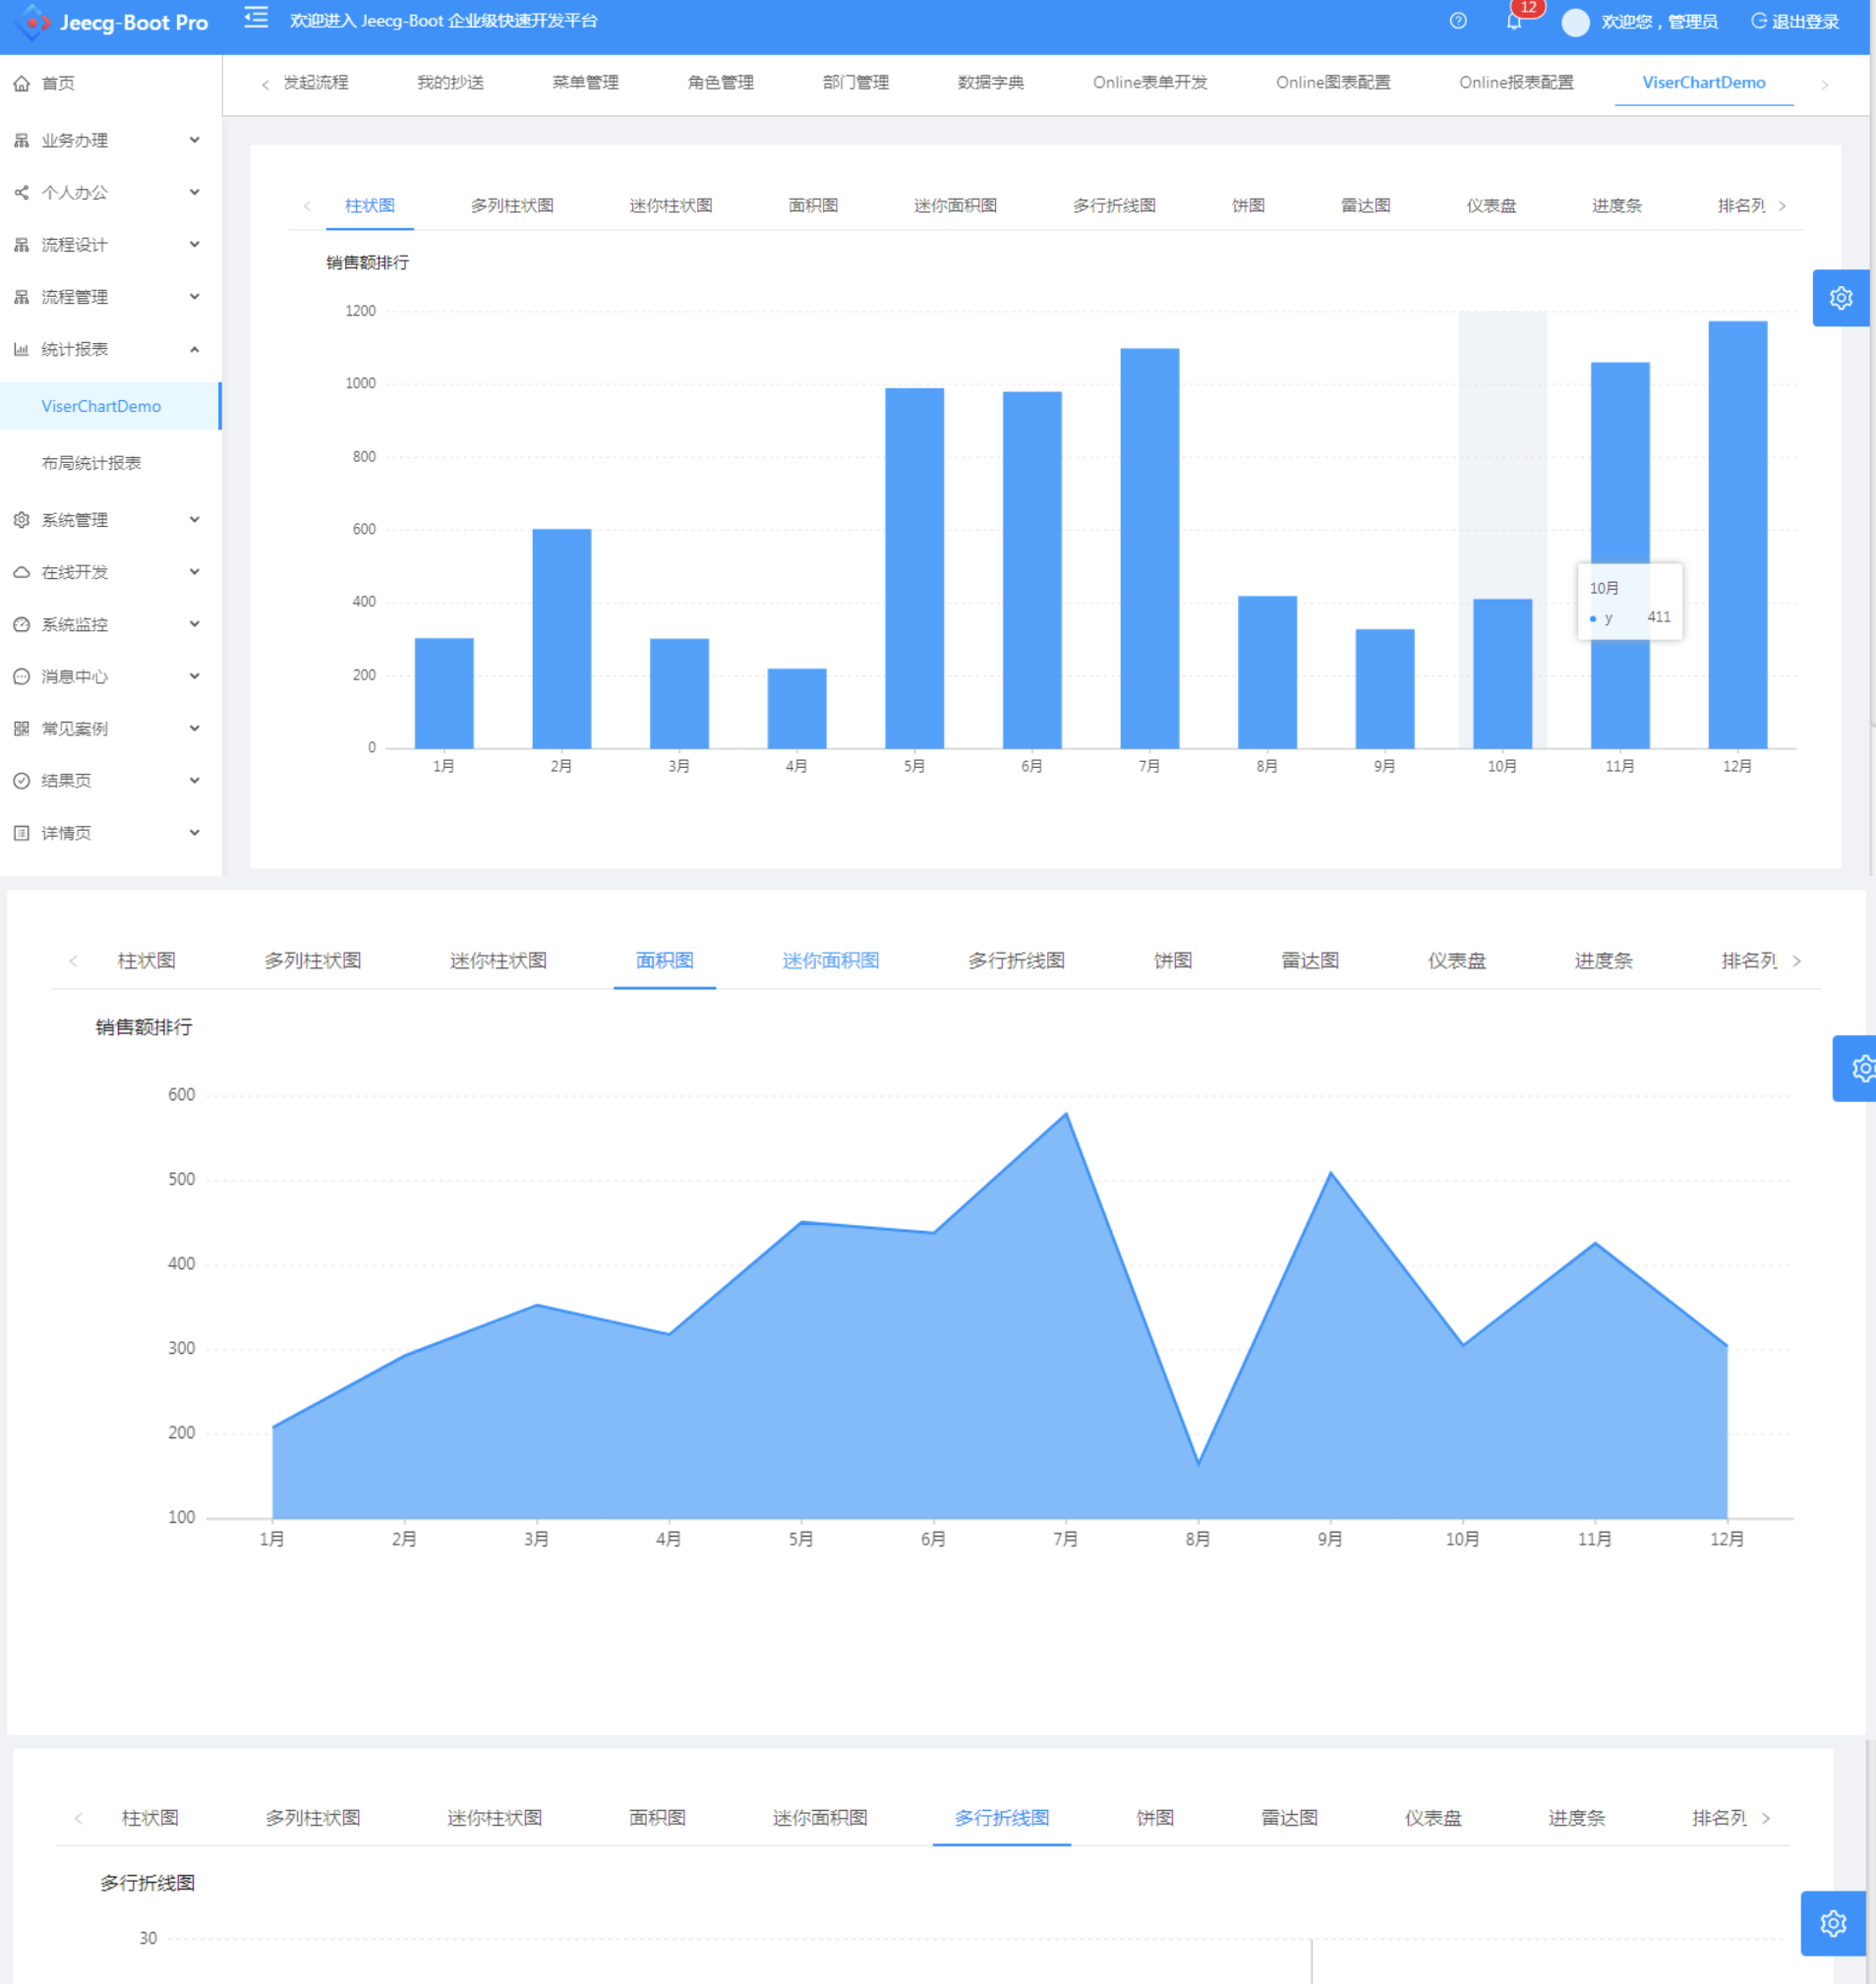This screenshot has width=1876, height=1984.
Task: Expand the 系统监控 menu chevron
Action: [x=194, y=623]
